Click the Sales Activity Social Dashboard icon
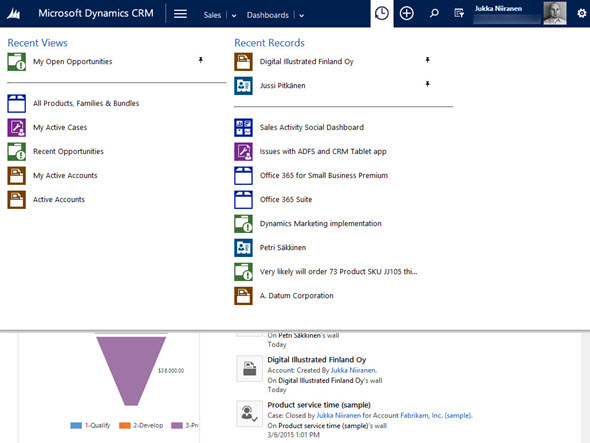The image size is (590, 443). (243, 128)
